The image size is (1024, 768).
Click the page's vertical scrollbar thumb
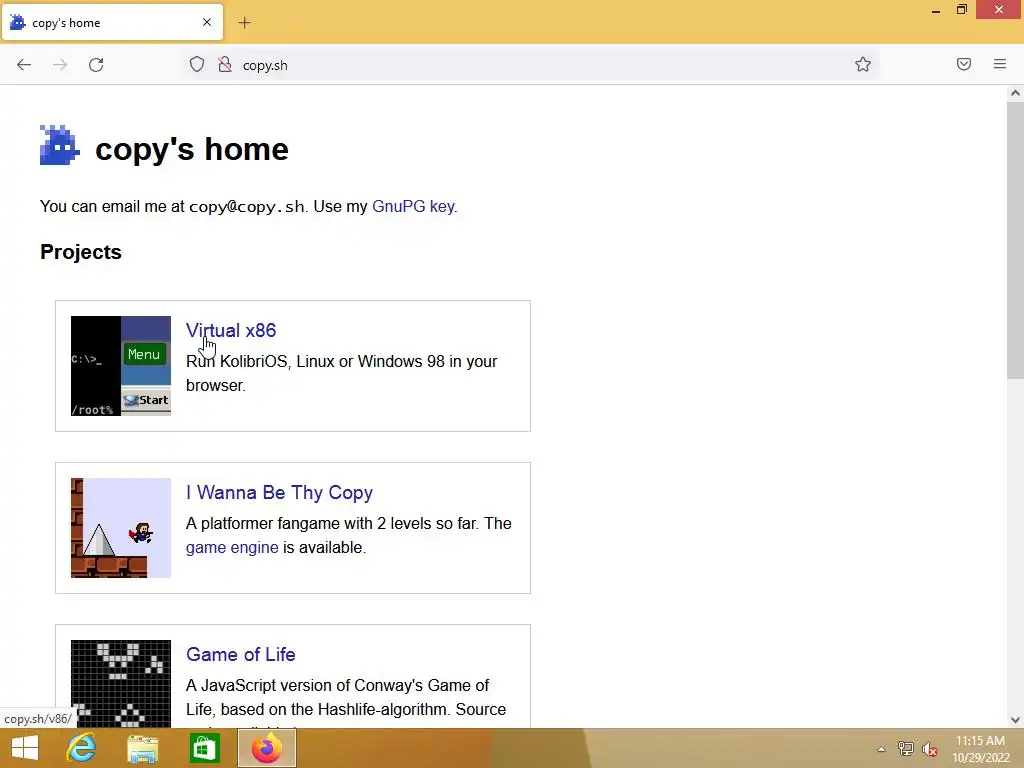(x=1015, y=240)
